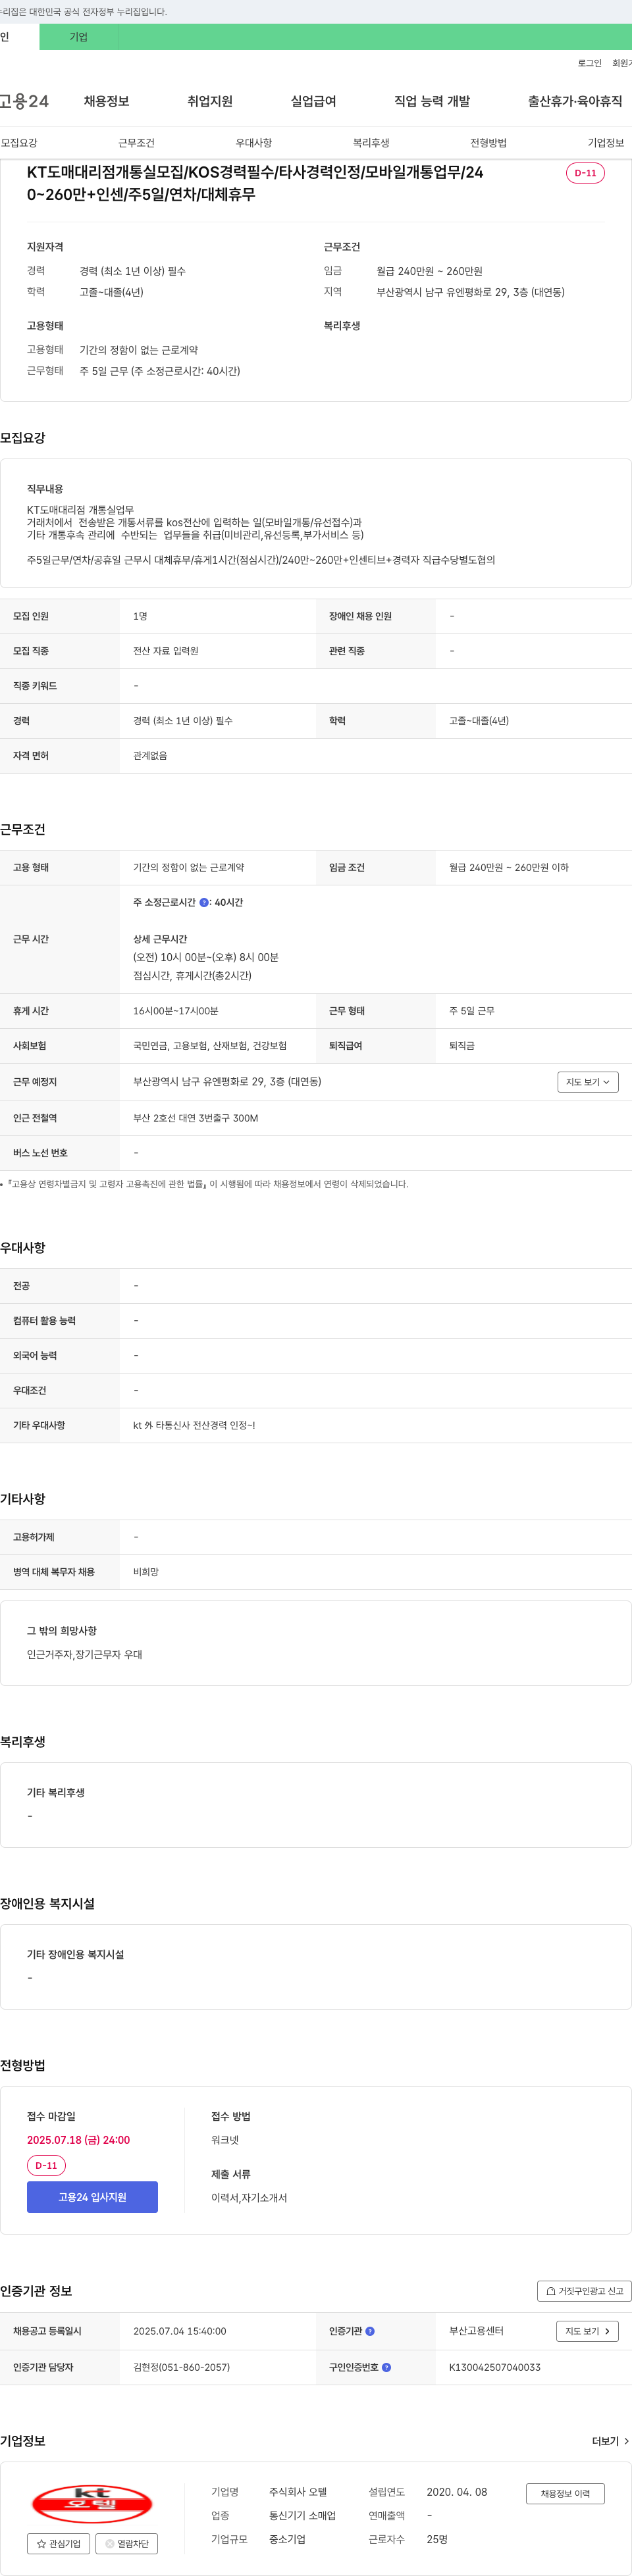Image resolution: width=632 pixels, height=2576 pixels.
Task: Expand 지도 보기 for 근무 예정지
Action: [x=588, y=1082]
